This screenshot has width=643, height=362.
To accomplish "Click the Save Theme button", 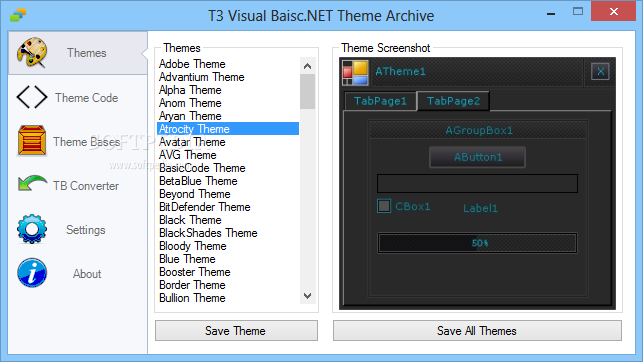I will coord(236,330).
